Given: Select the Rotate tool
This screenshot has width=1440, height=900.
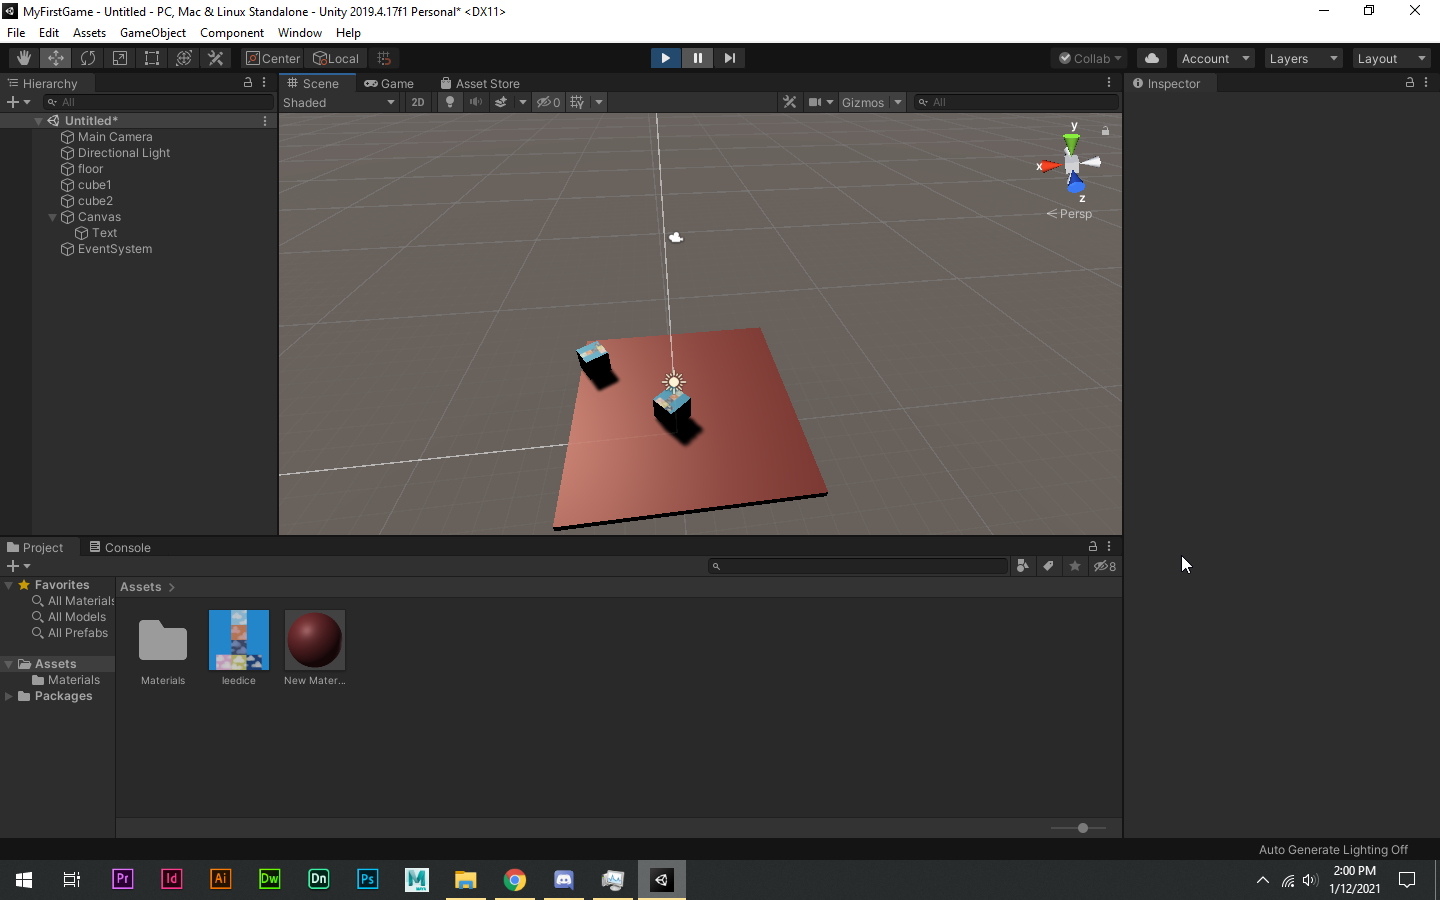Looking at the screenshot, I should point(88,58).
